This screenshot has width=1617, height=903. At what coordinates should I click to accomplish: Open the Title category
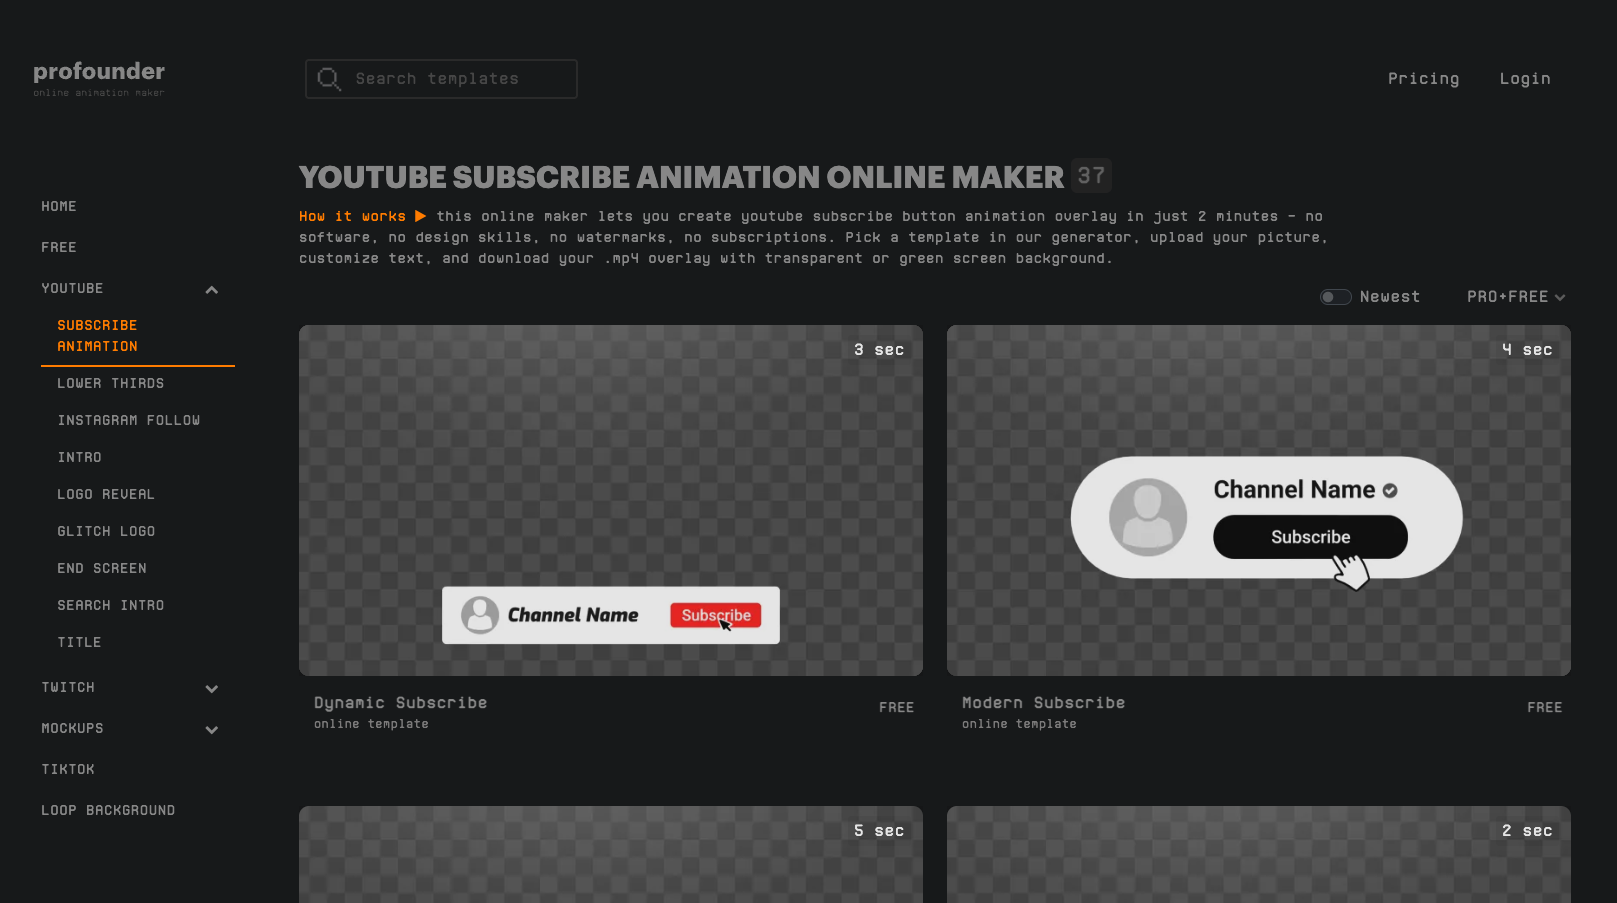tap(80, 642)
